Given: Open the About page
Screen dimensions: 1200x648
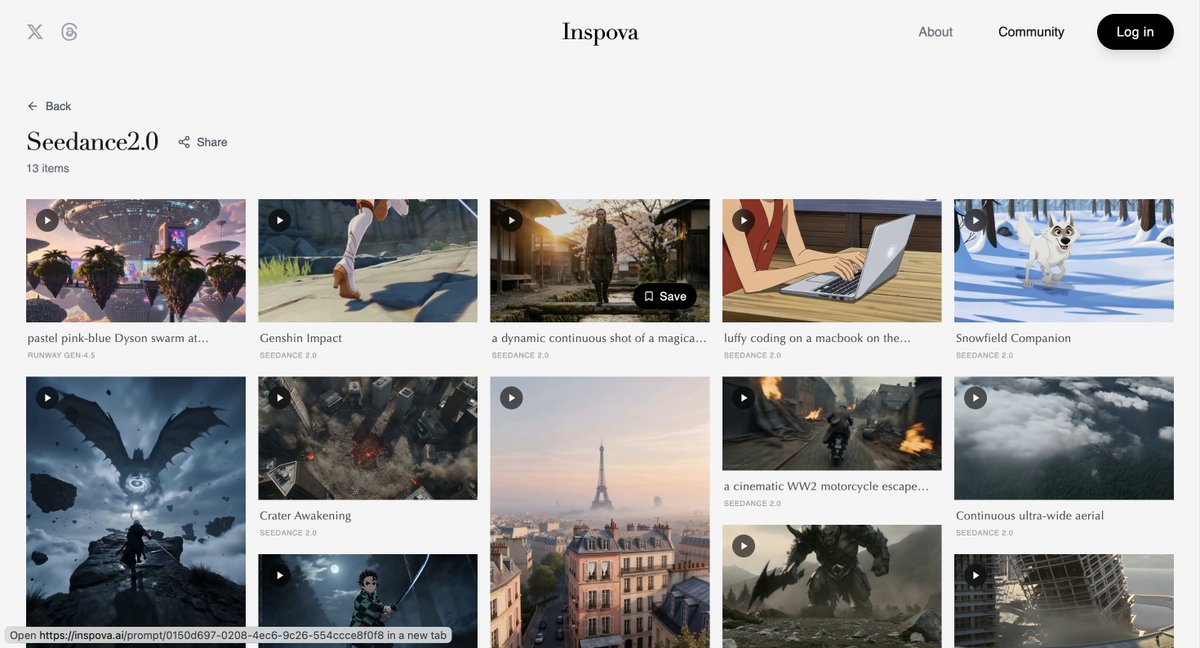Looking at the screenshot, I should pos(935,32).
